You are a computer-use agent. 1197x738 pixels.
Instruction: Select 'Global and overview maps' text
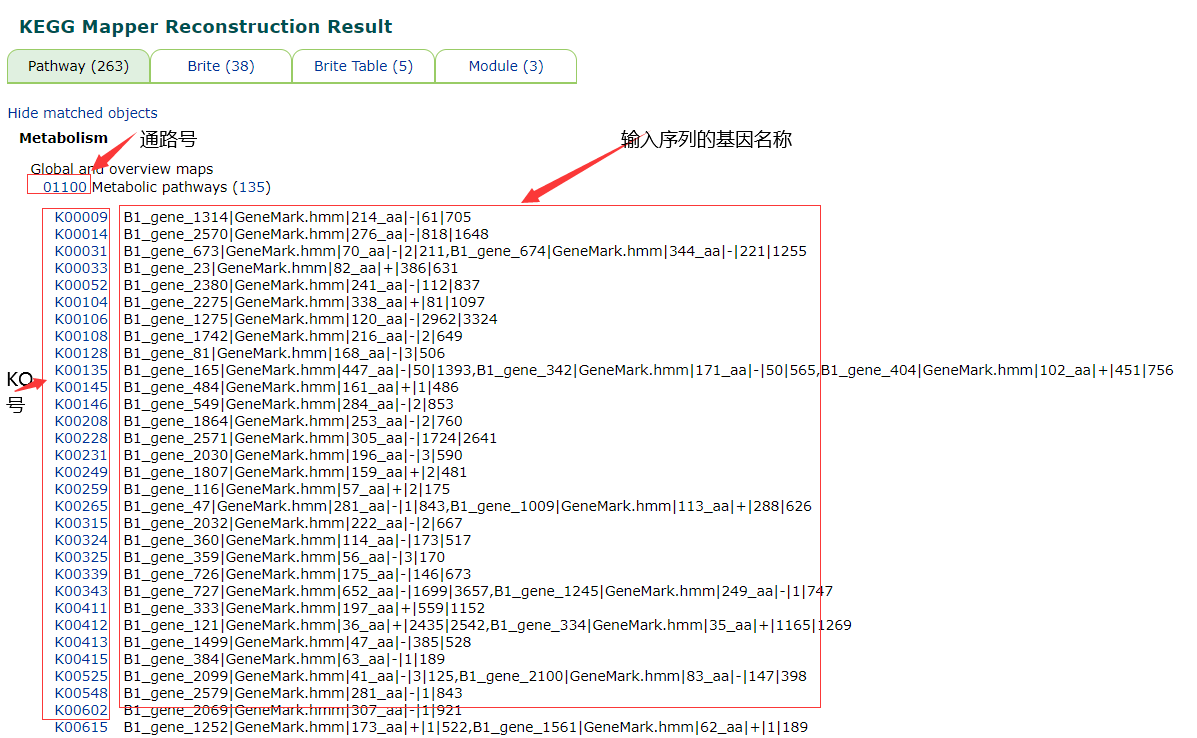[122, 169]
